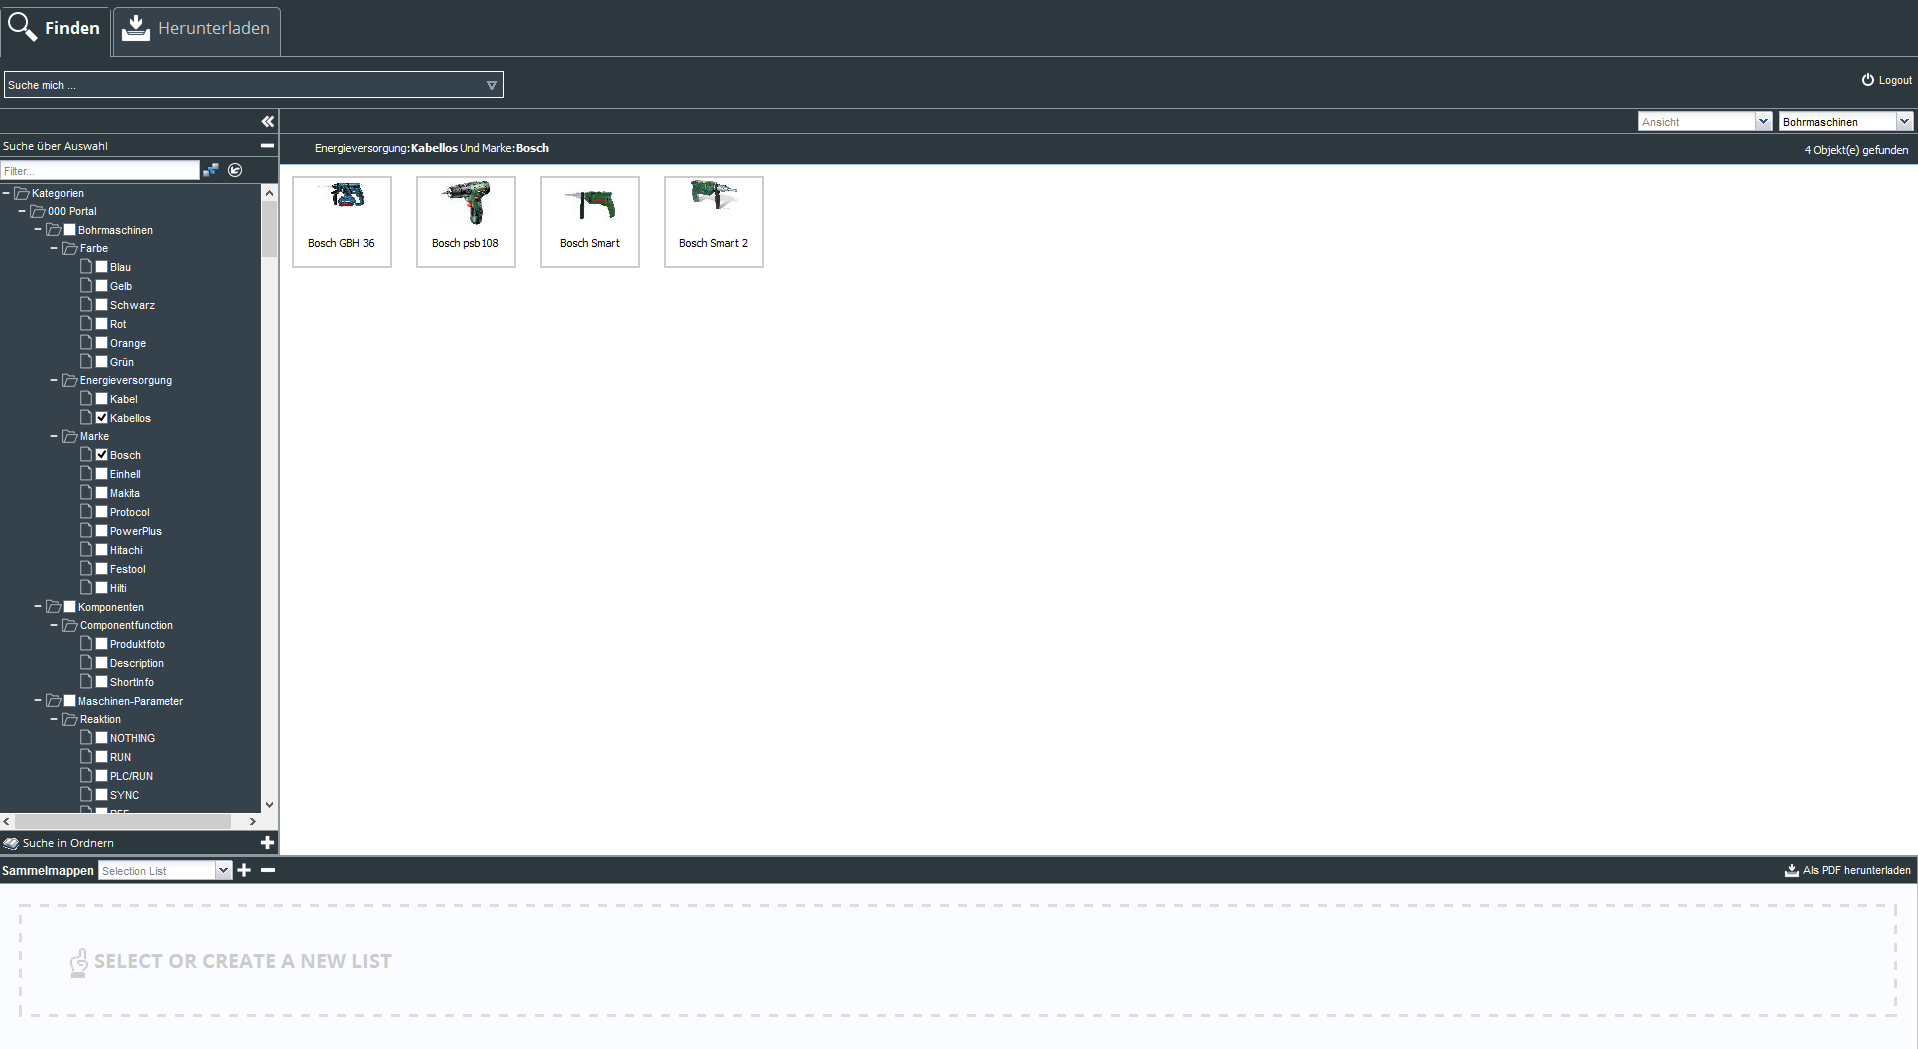Screen dimensions: 1918x1049
Task: Expand 'Suche in Ordnern' with plus icon
Action: [x=267, y=843]
